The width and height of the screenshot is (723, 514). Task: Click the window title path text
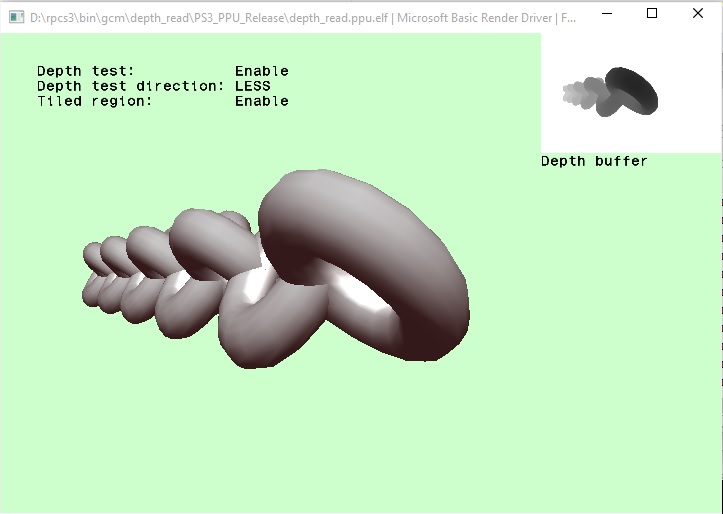(x=303, y=18)
